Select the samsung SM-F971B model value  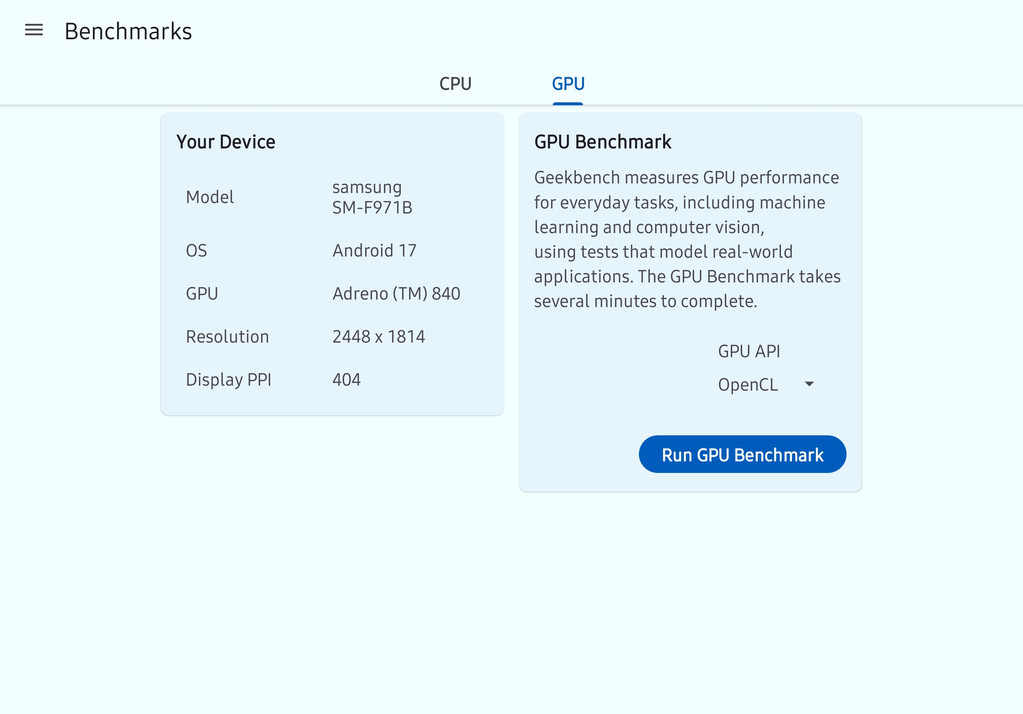[x=372, y=197]
